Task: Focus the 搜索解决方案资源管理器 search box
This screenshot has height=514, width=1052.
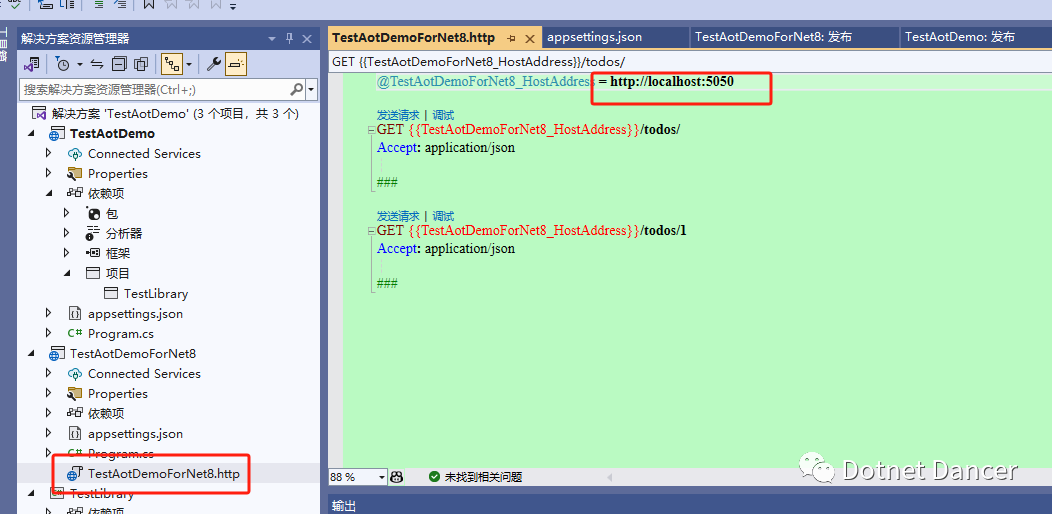Action: pos(156,89)
